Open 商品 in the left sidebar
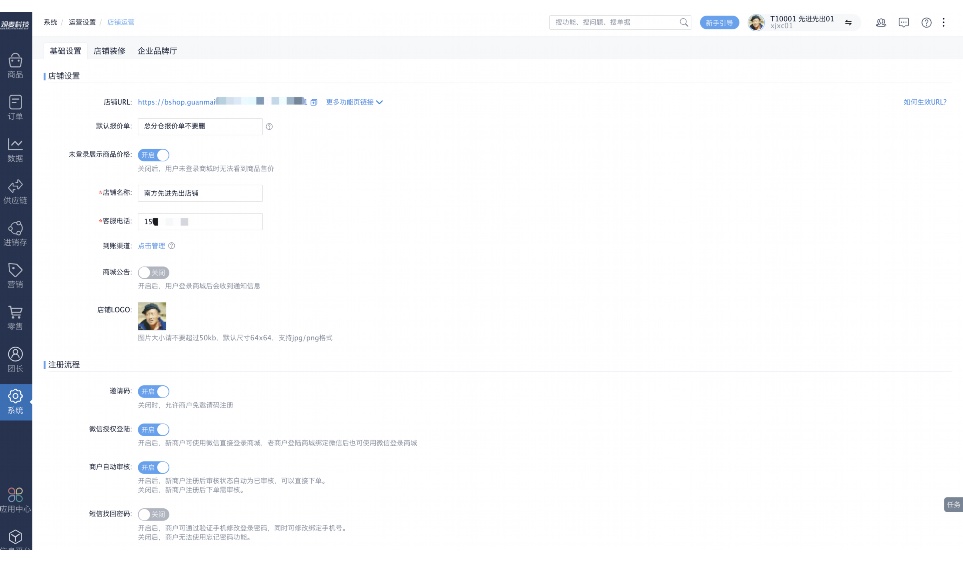The width and height of the screenshot is (963, 562). (x=15, y=65)
